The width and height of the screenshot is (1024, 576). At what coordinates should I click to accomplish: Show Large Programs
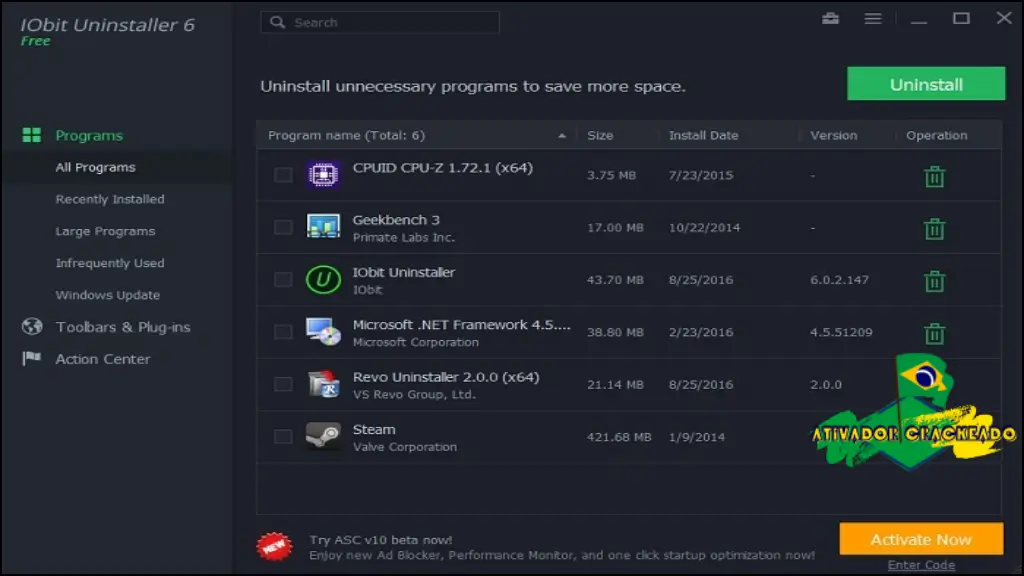tap(105, 231)
